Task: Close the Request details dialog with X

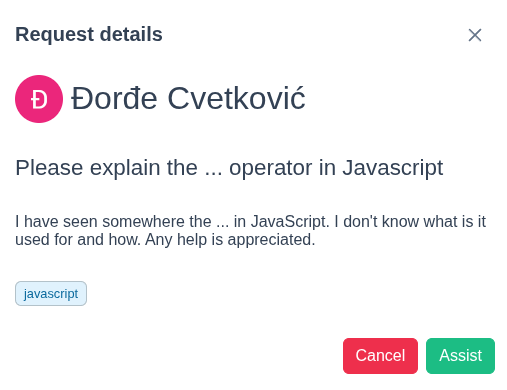Action: pos(475,35)
